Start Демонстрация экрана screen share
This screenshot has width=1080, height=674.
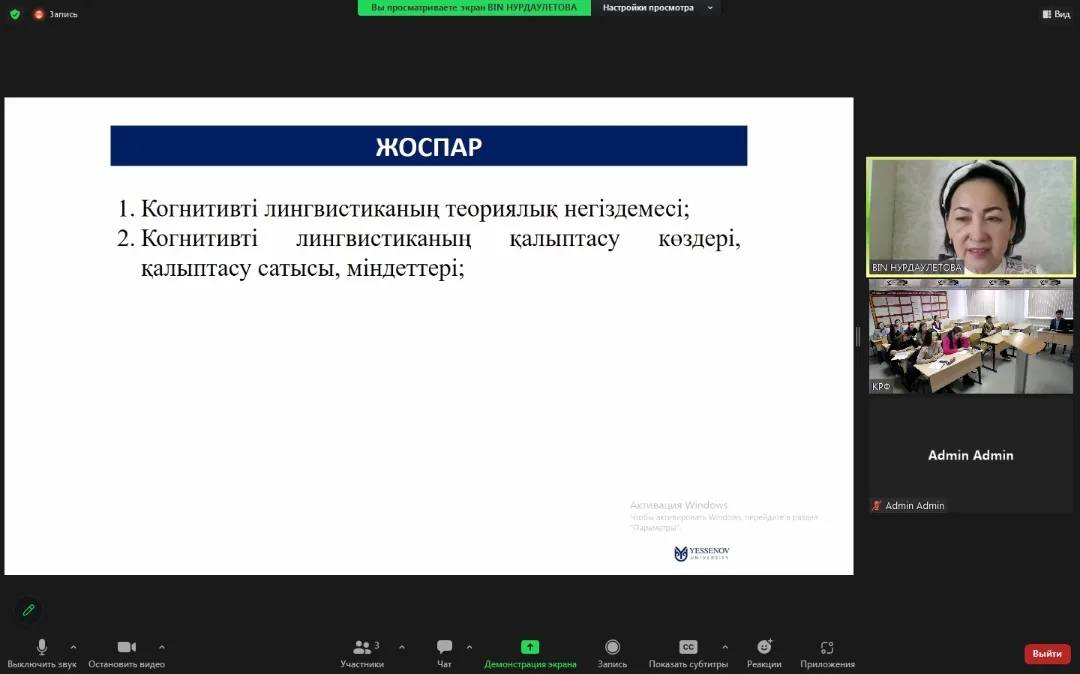(x=530, y=653)
